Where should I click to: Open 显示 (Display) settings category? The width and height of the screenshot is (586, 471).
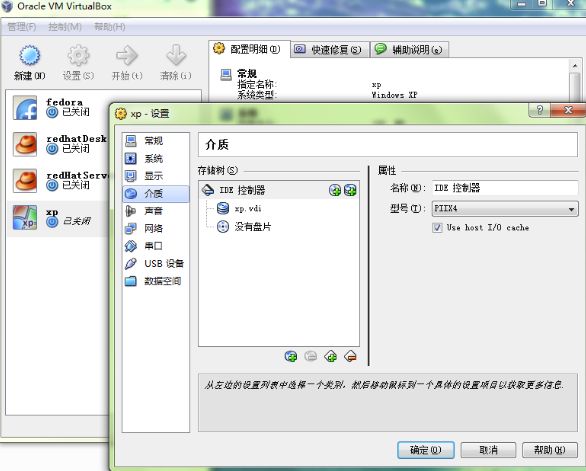pos(155,176)
